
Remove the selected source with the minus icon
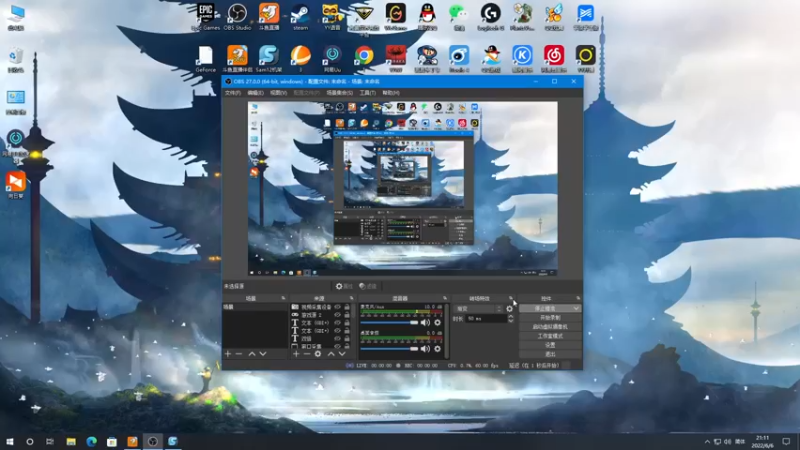307,354
